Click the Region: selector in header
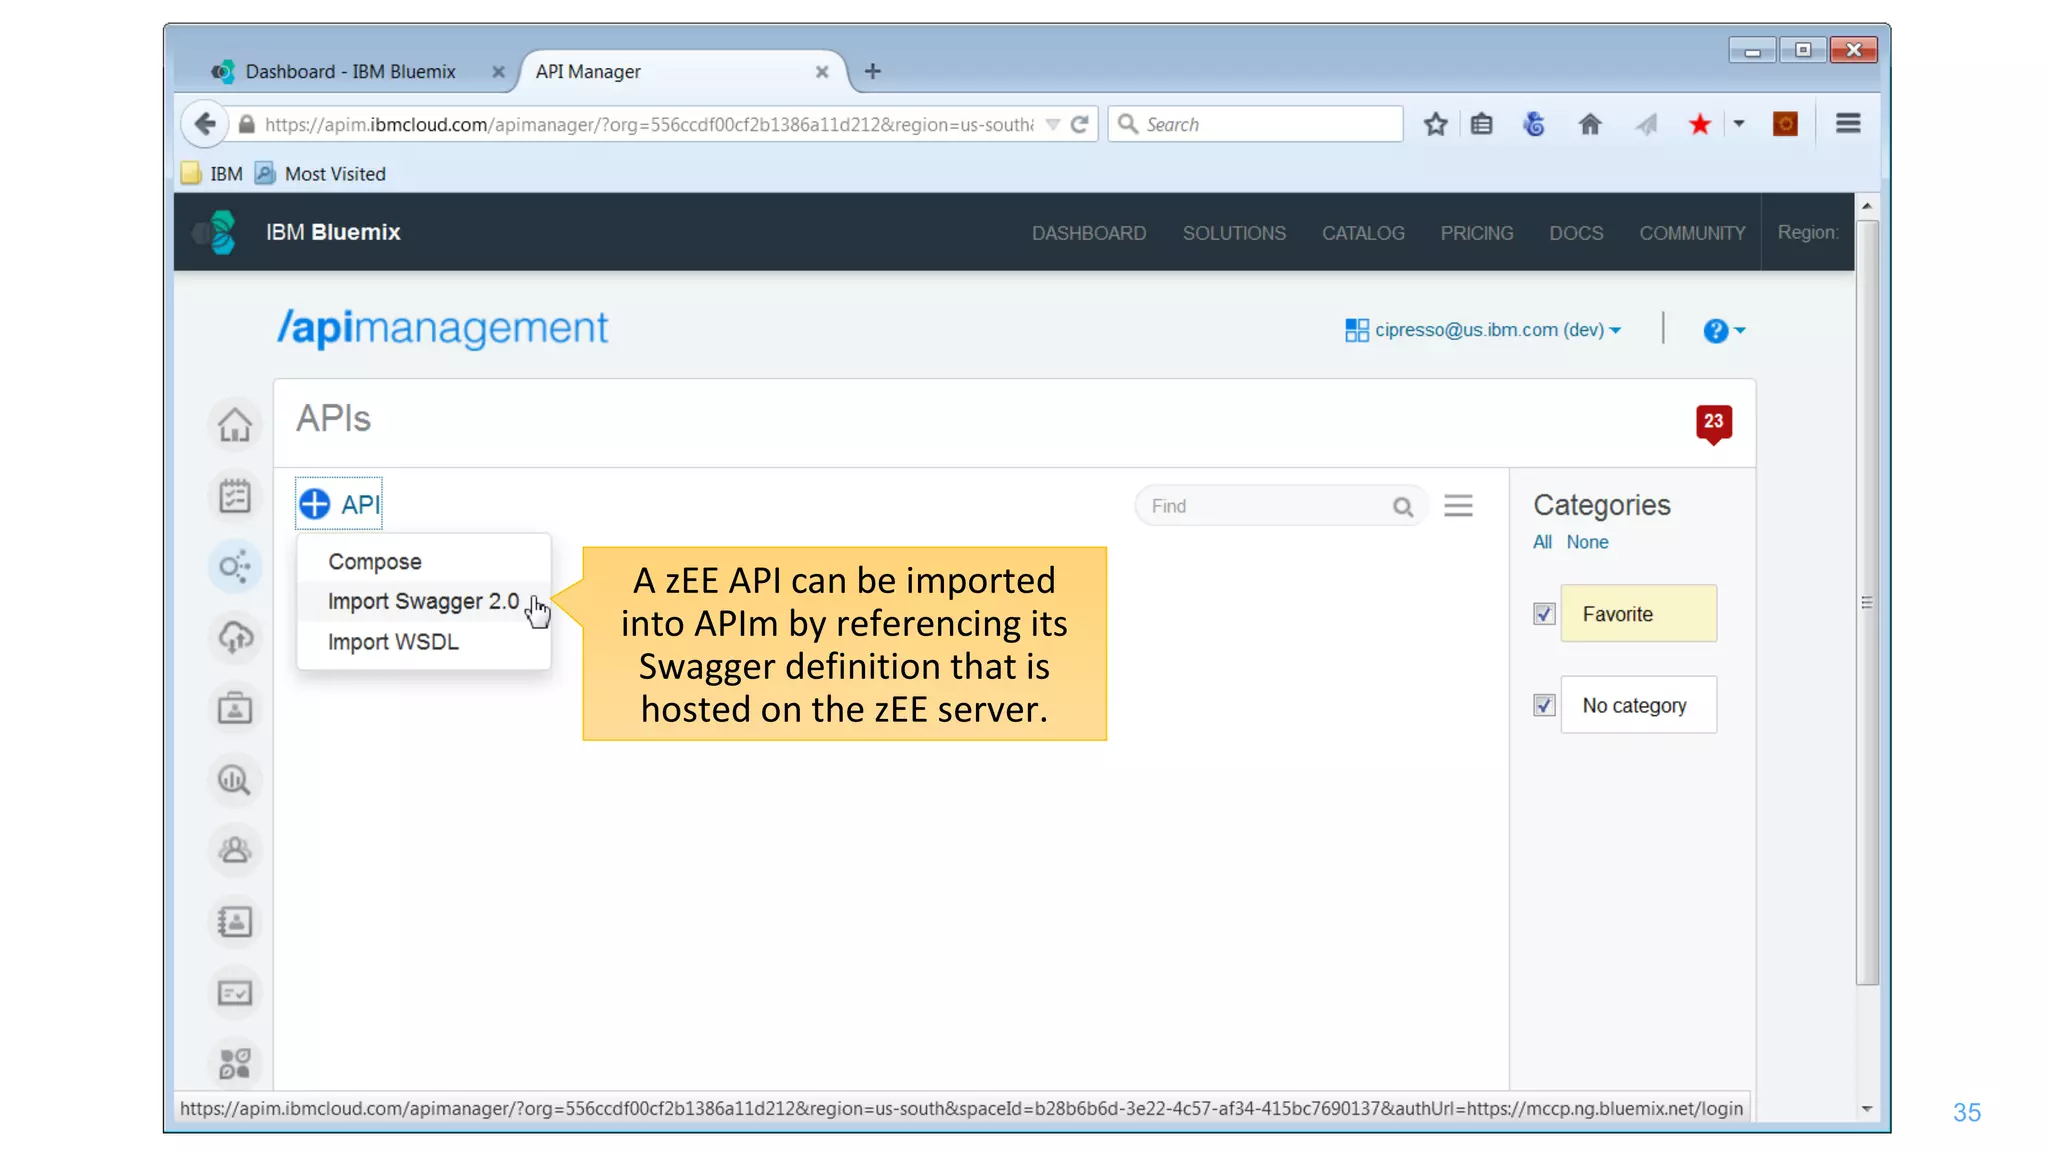This screenshot has width=2048, height=1152. (x=1808, y=232)
